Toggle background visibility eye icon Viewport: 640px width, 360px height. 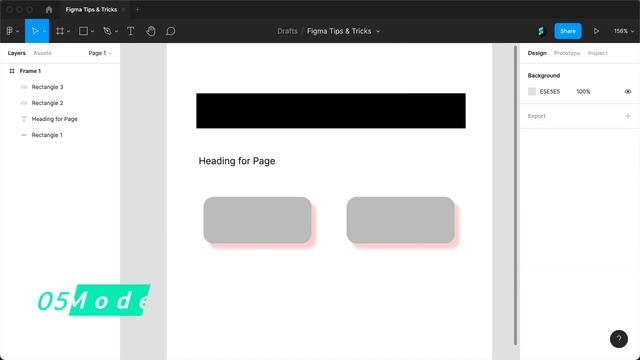pyautogui.click(x=628, y=91)
